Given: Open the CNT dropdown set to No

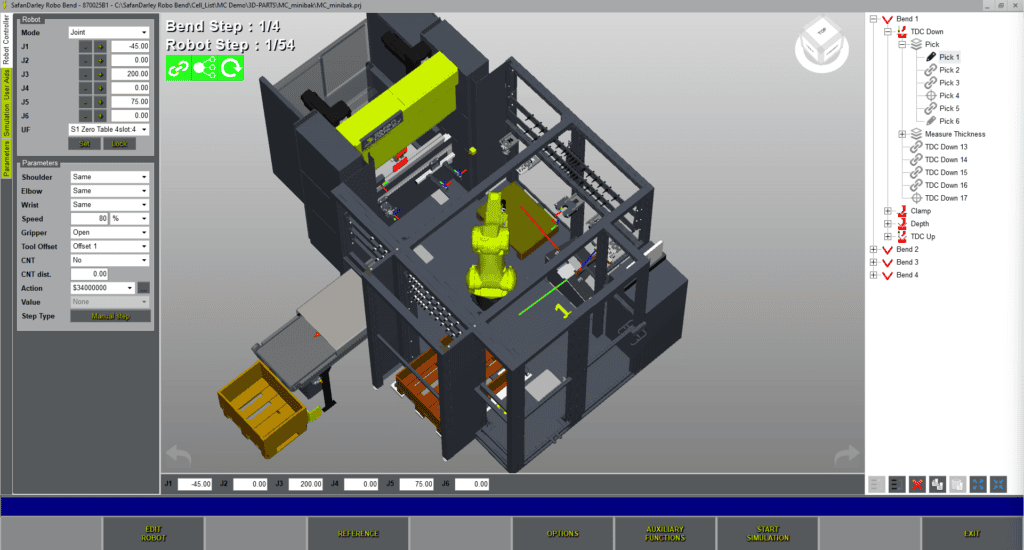Looking at the screenshot, I should point(110,260).
